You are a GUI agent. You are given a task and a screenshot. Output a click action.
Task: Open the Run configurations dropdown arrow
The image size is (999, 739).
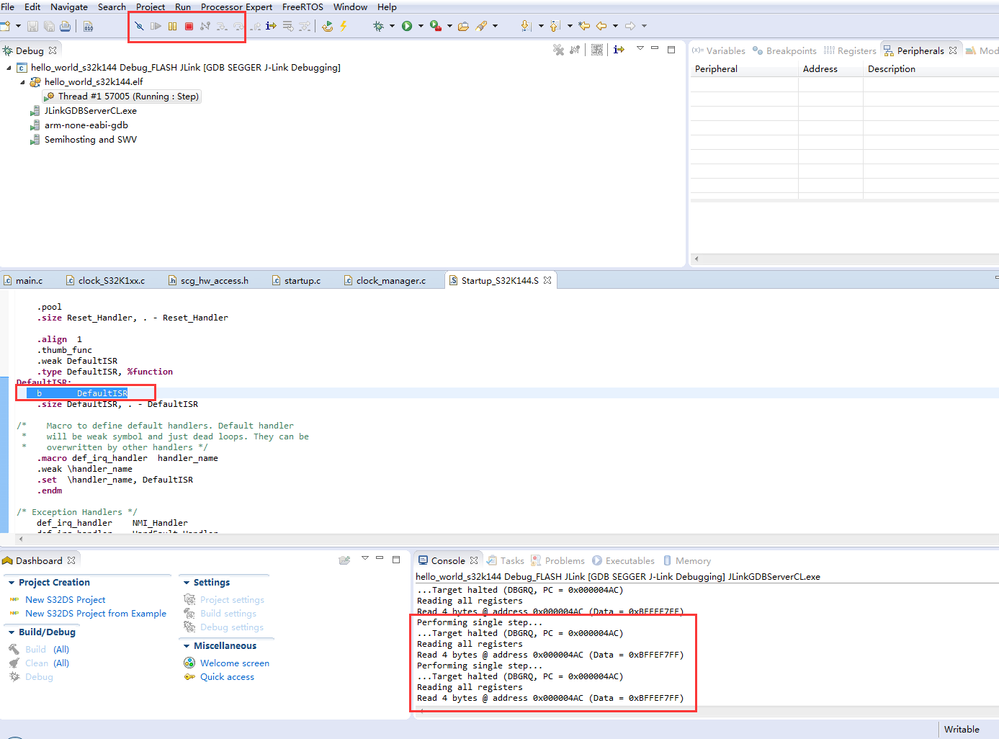tap(420, 26)
